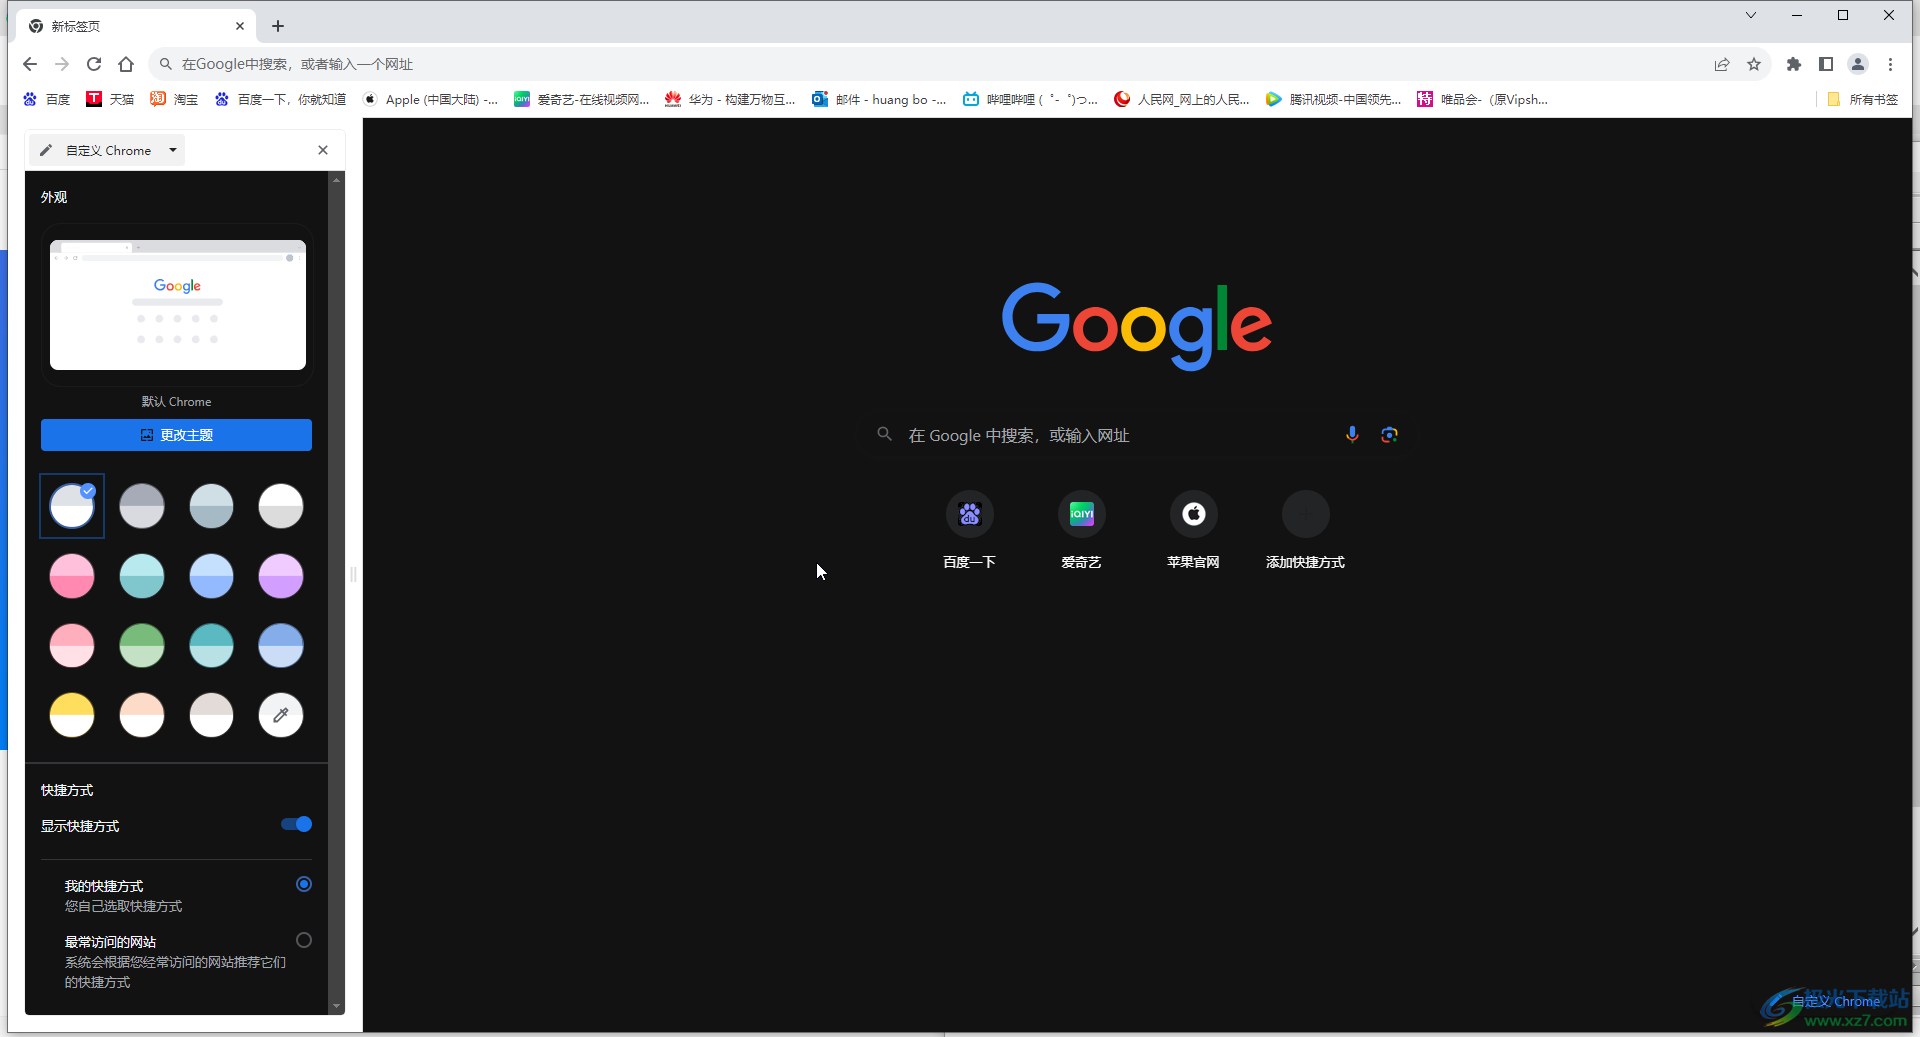Open the 百度 bookmark
The width and height of the screenshot is (1920, 1037).
(x=47, y=99)
